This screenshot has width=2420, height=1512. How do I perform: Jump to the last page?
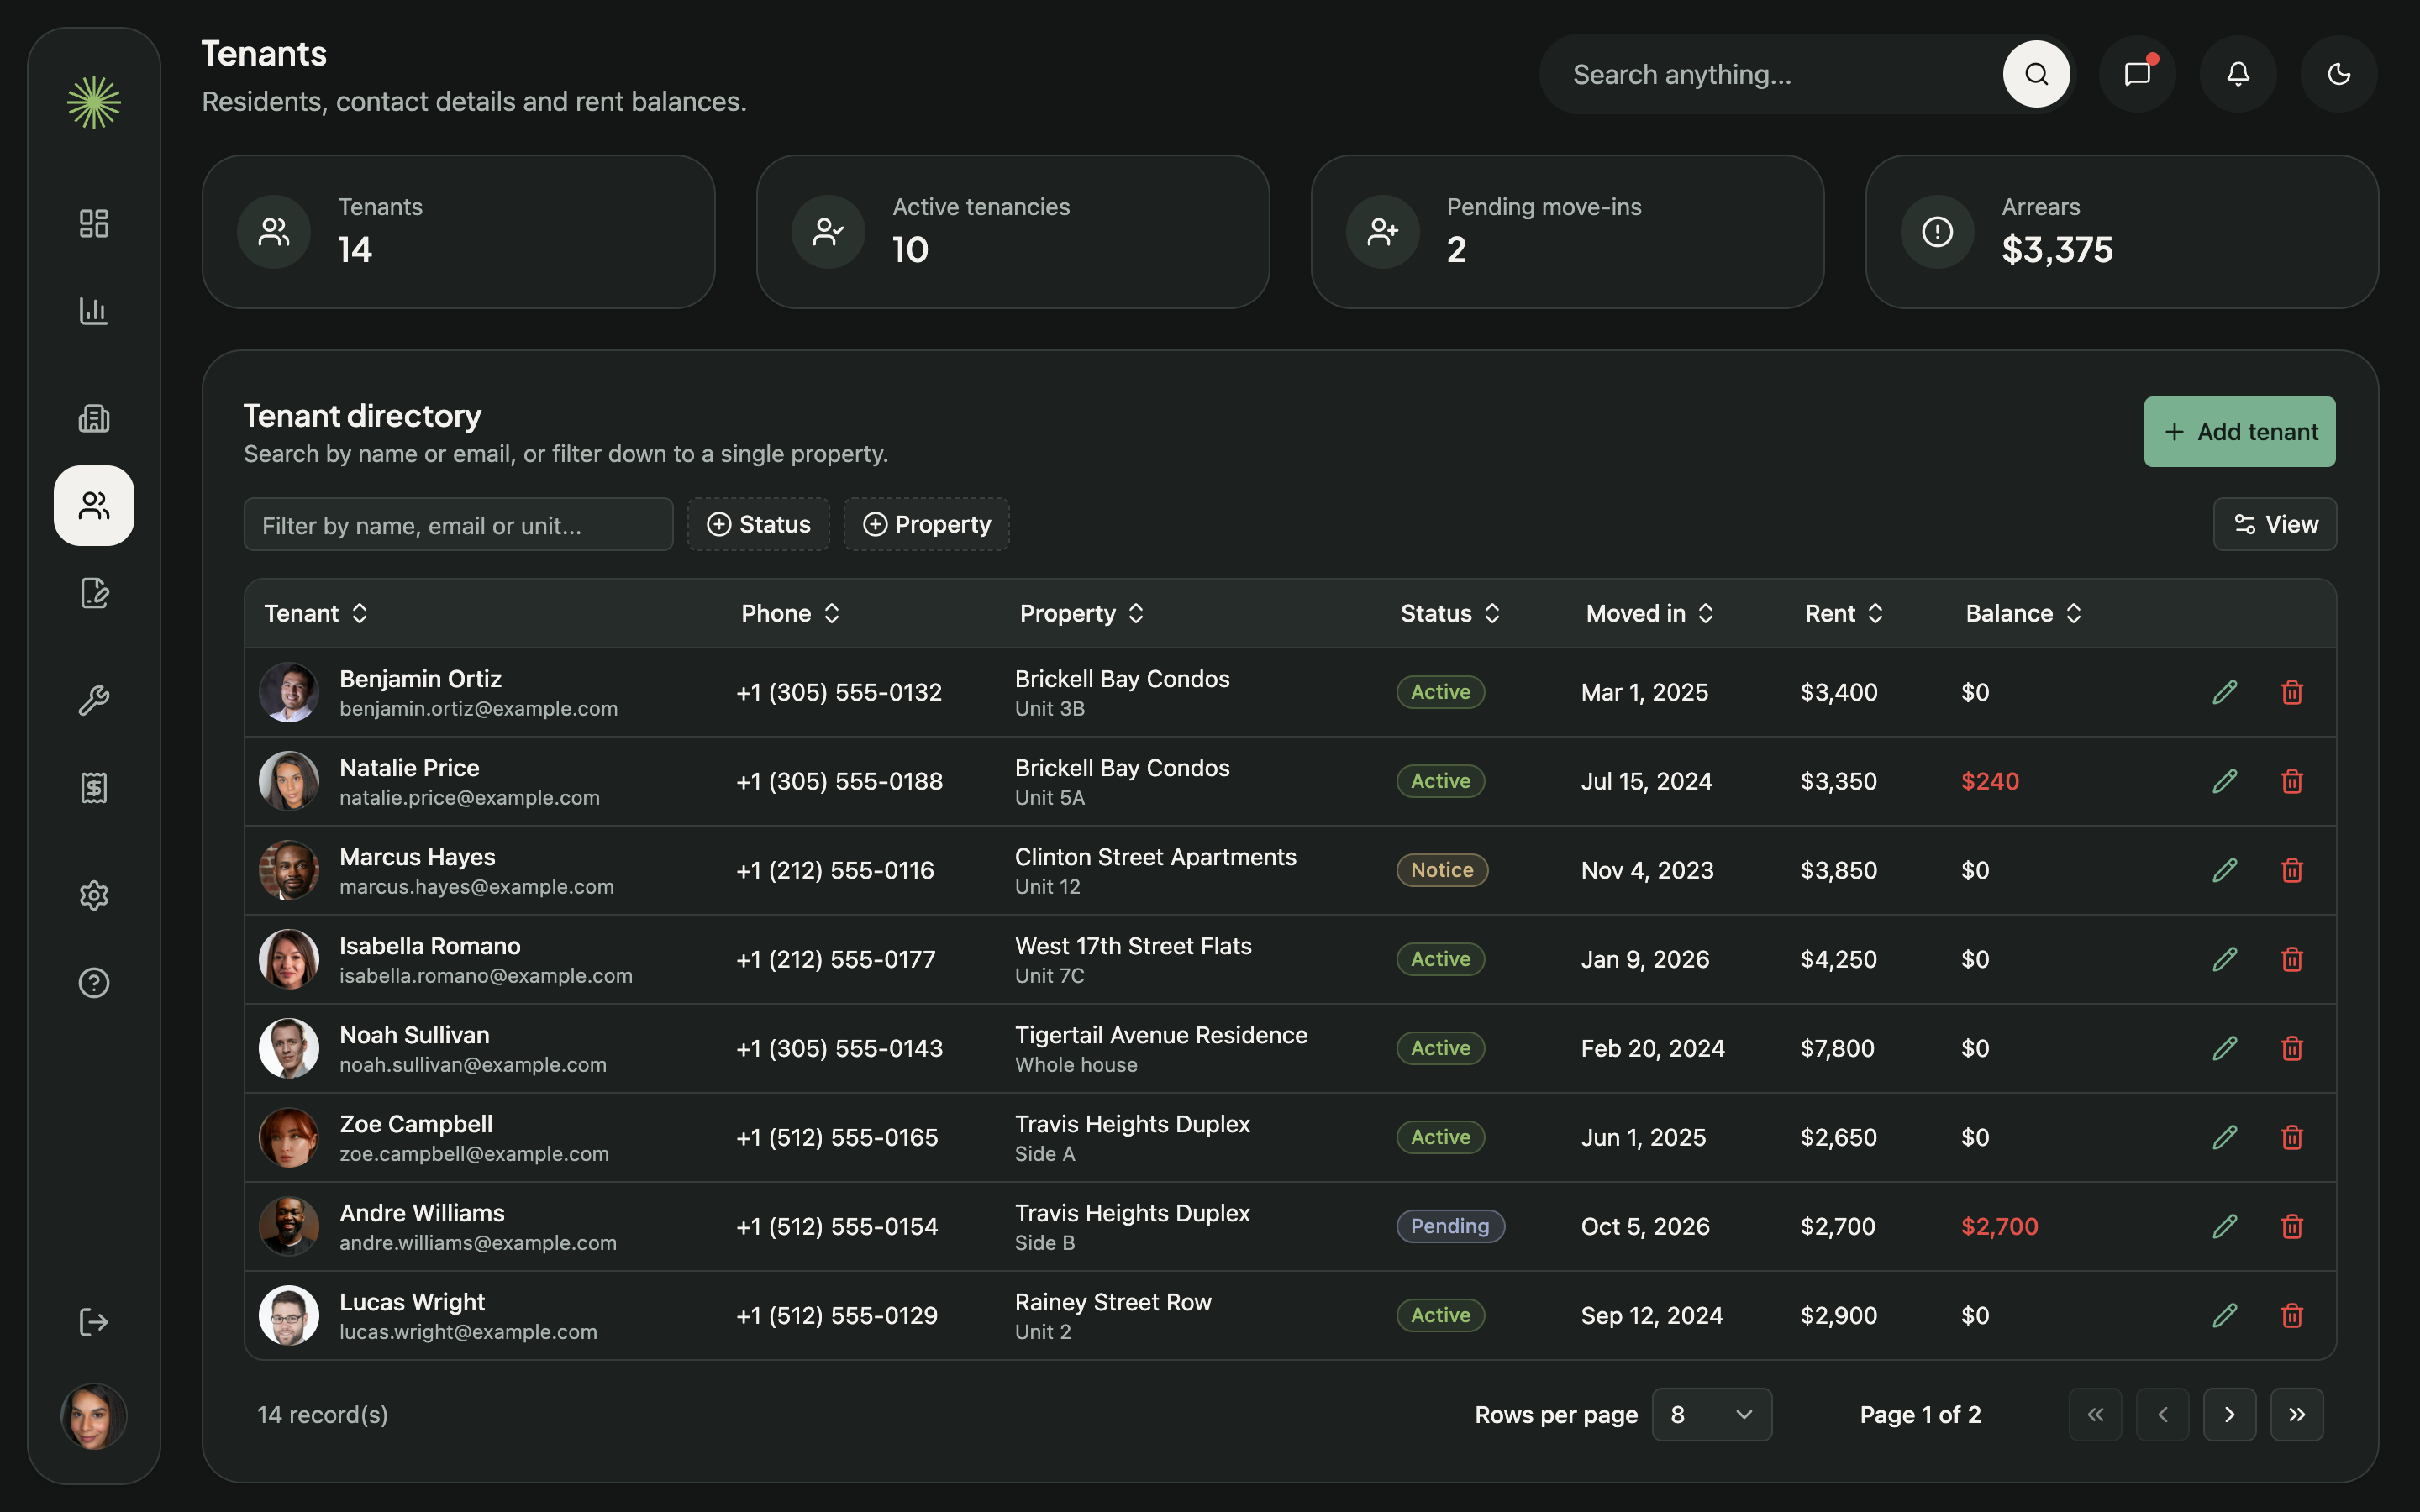[2297, 1414]
